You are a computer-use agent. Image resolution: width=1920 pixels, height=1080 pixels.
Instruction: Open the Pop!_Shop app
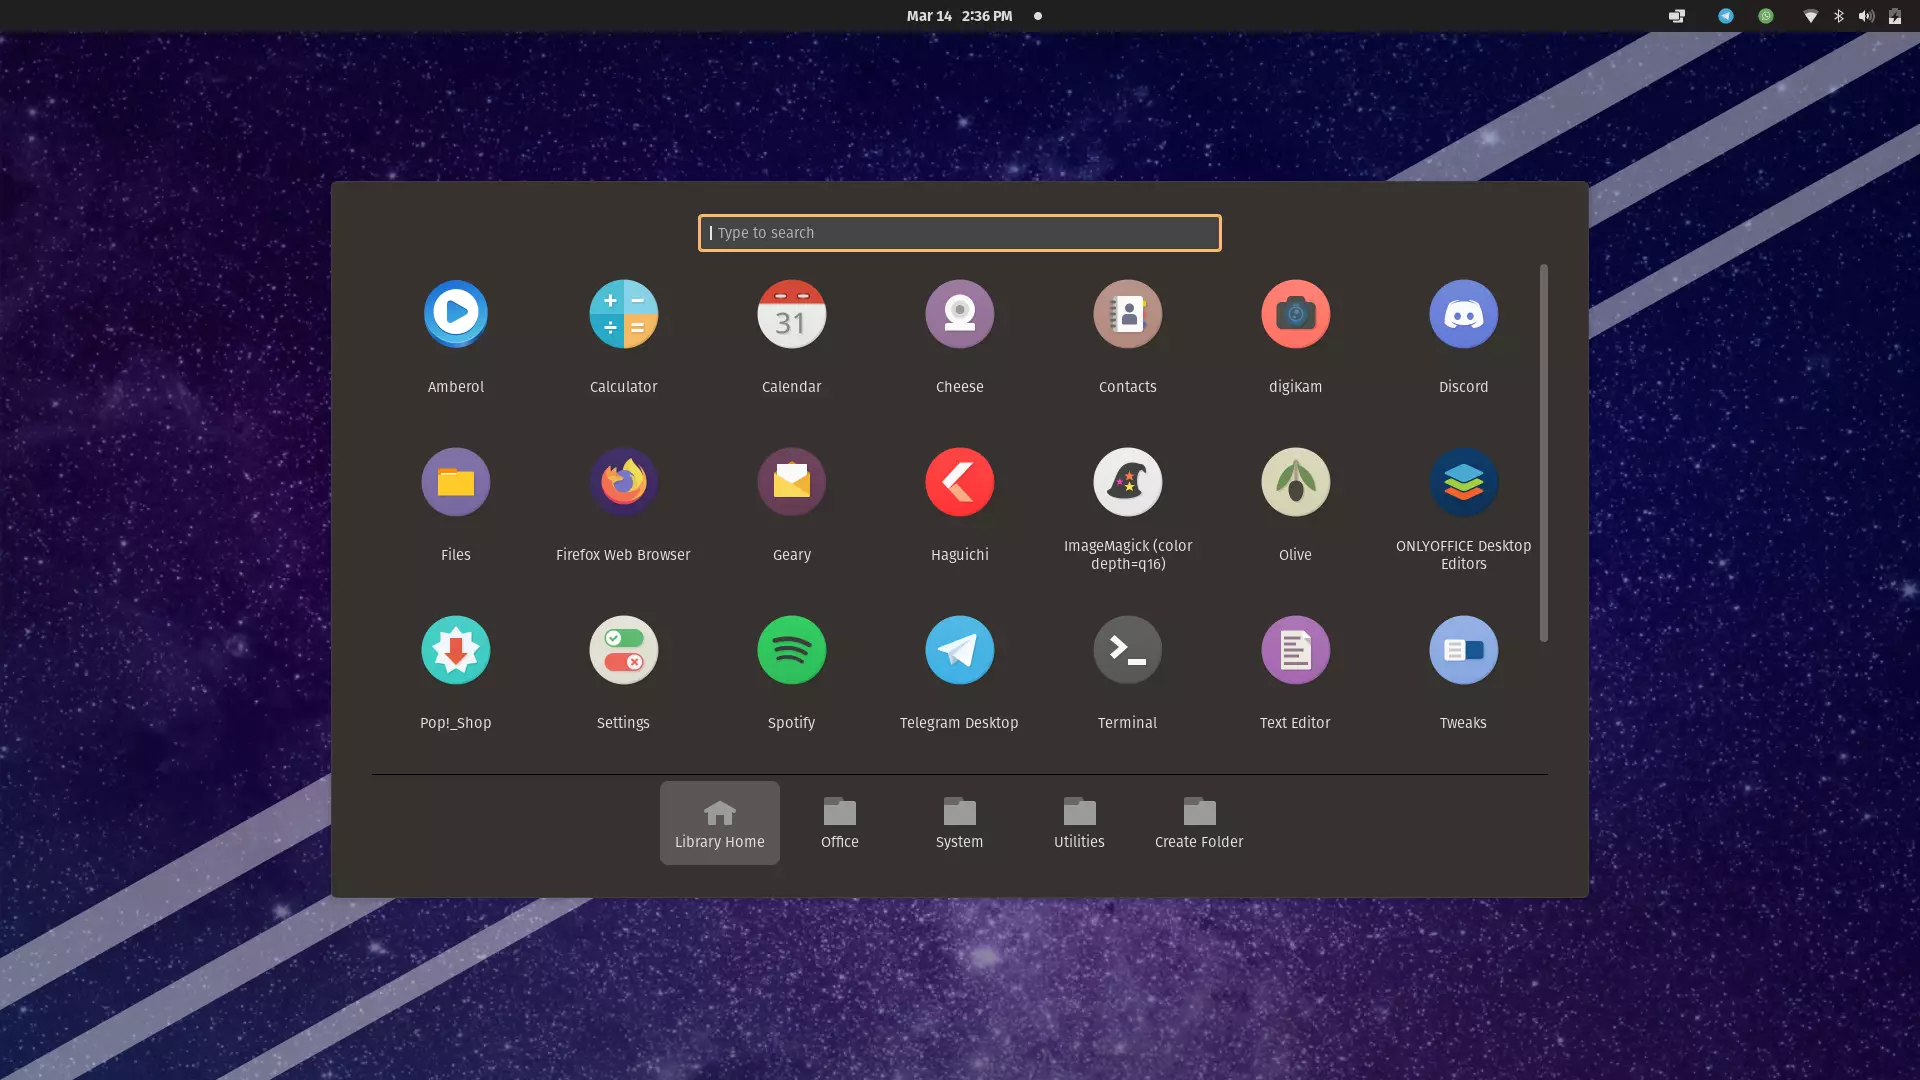pos(455,651)
